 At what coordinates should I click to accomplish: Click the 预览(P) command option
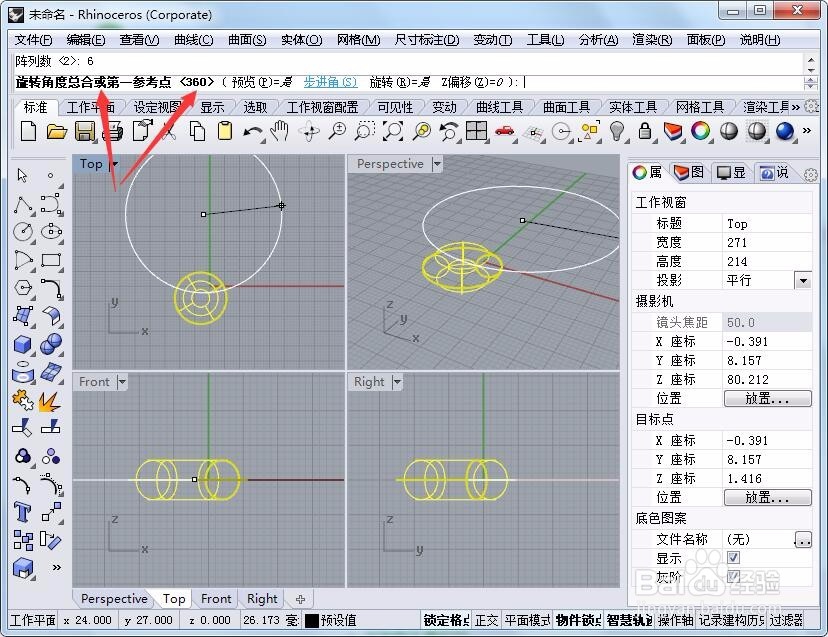[x=262, y=82]
